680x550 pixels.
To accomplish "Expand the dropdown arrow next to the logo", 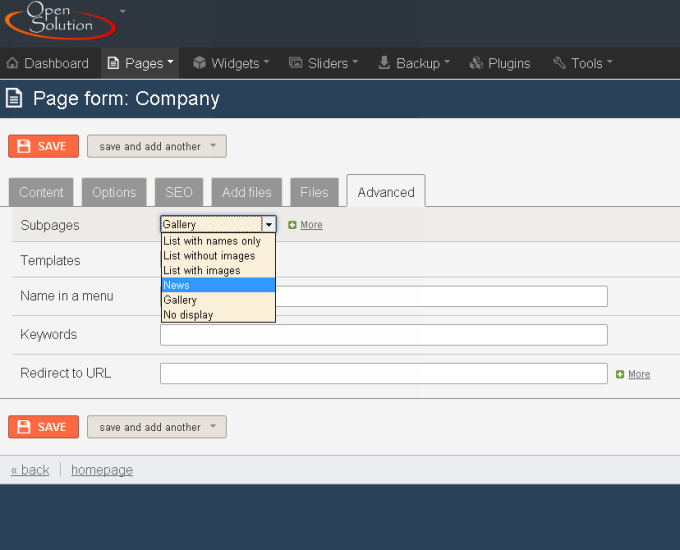I will click(x=123, y=11).
